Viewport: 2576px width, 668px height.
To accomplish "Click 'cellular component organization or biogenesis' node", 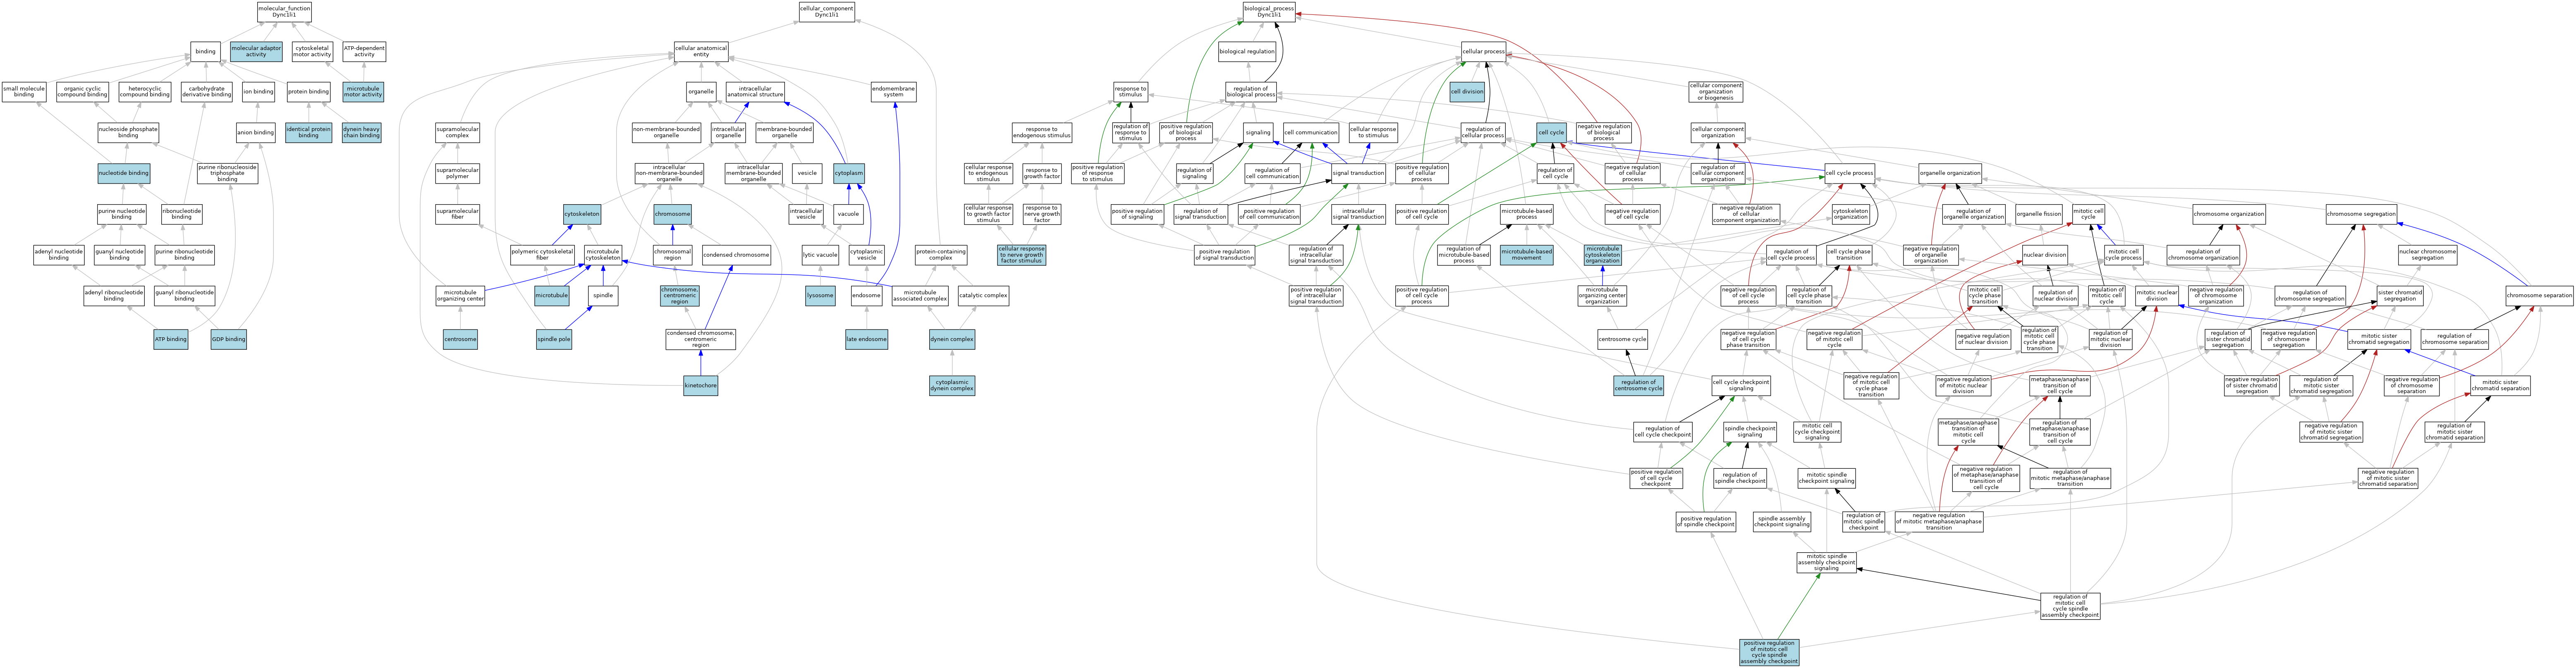I will pyautogui.click(x=1715, y=92).
